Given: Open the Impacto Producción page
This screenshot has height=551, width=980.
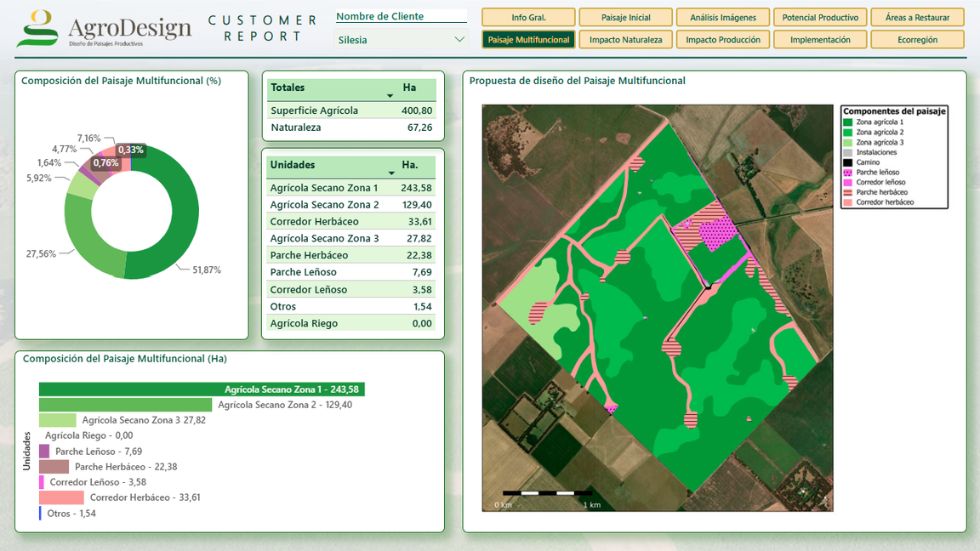Looking at the screenshot, I should tap(723, 39).
